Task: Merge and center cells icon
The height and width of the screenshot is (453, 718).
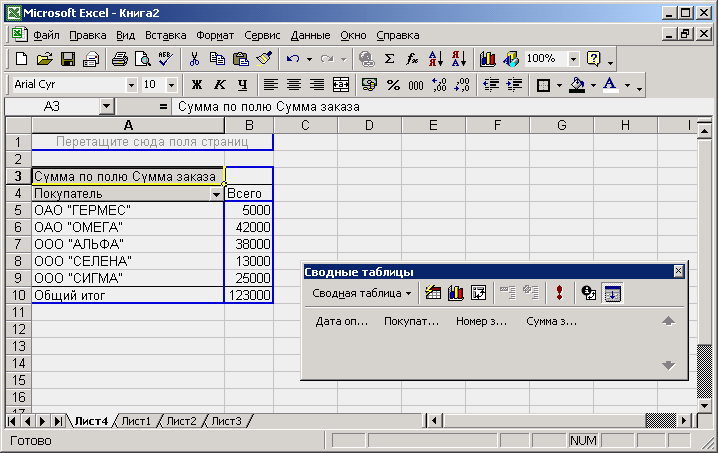Action: pos(341,85)
